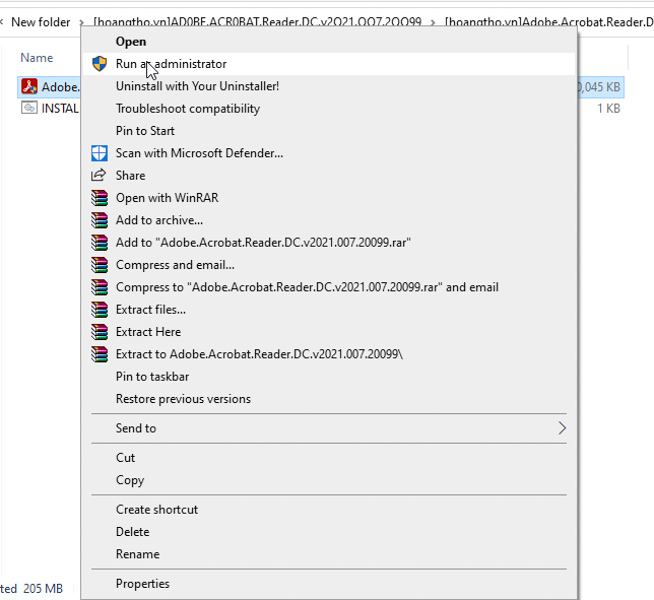Select Troubleshoot compatibility option

[188, 108]
